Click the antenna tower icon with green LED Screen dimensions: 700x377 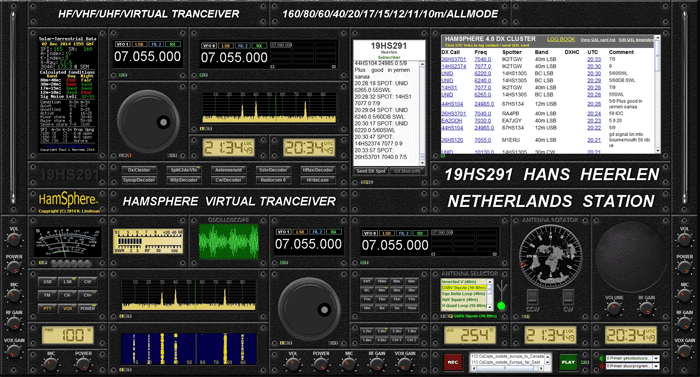501,296
